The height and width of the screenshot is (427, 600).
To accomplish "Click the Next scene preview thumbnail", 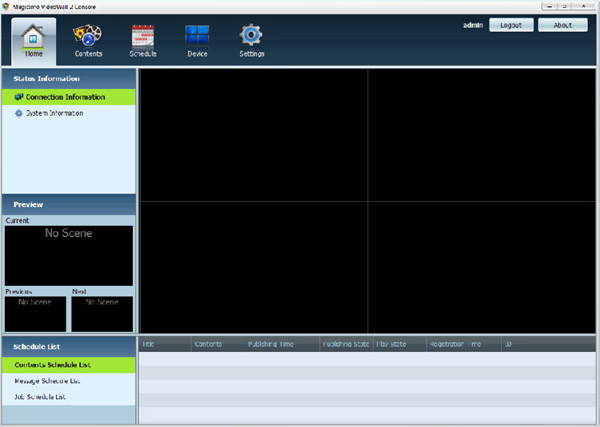I will pyautogui.click(x=101, y=313).
